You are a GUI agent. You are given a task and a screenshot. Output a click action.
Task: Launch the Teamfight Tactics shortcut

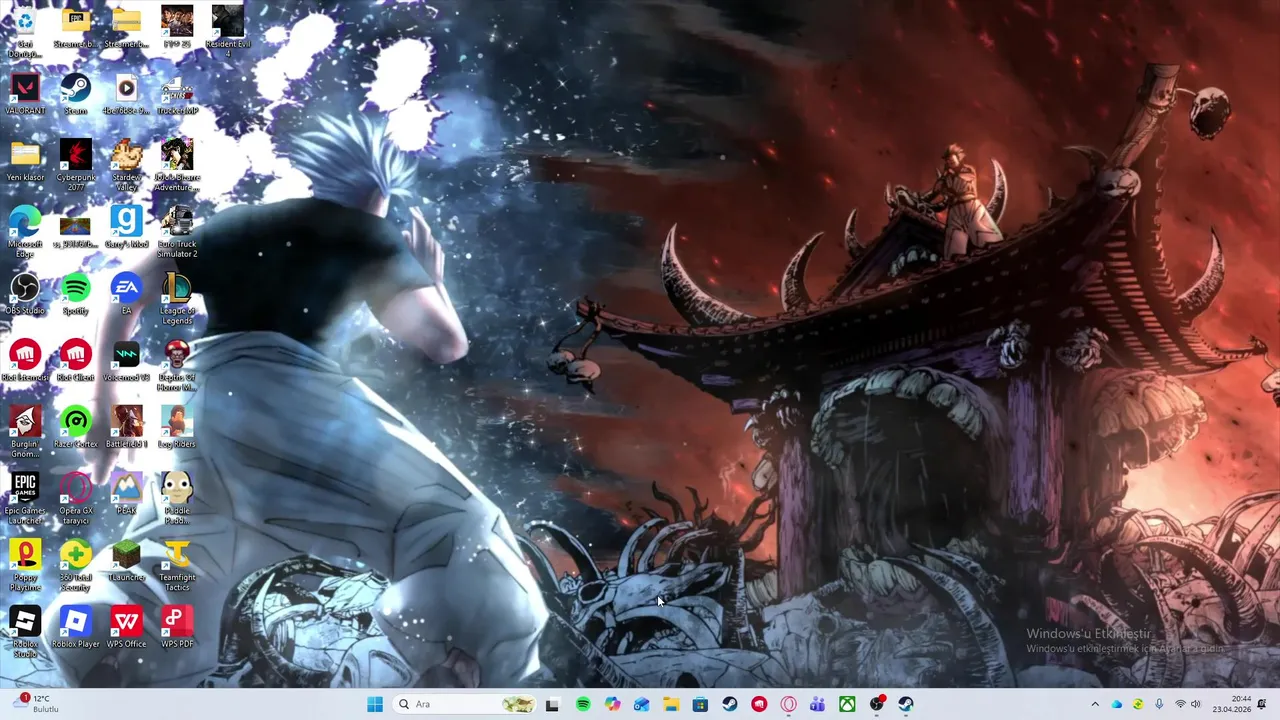tap(177, 565)
